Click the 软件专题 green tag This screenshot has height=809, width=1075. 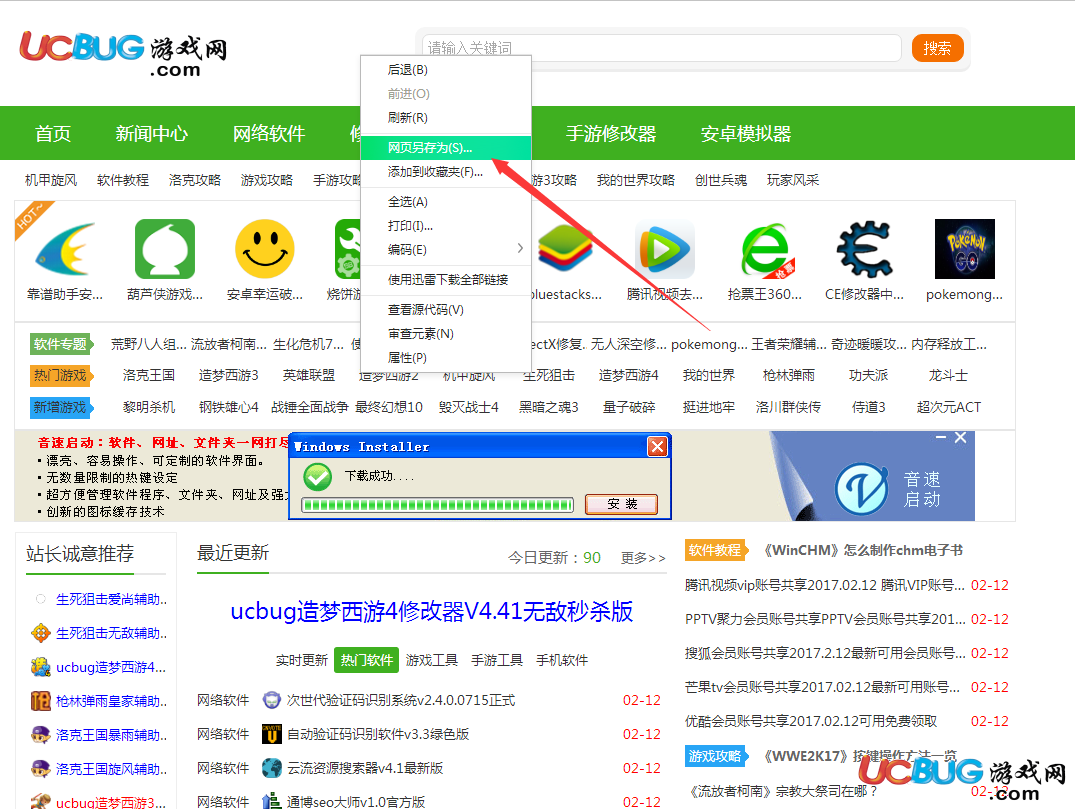(62, 344)
